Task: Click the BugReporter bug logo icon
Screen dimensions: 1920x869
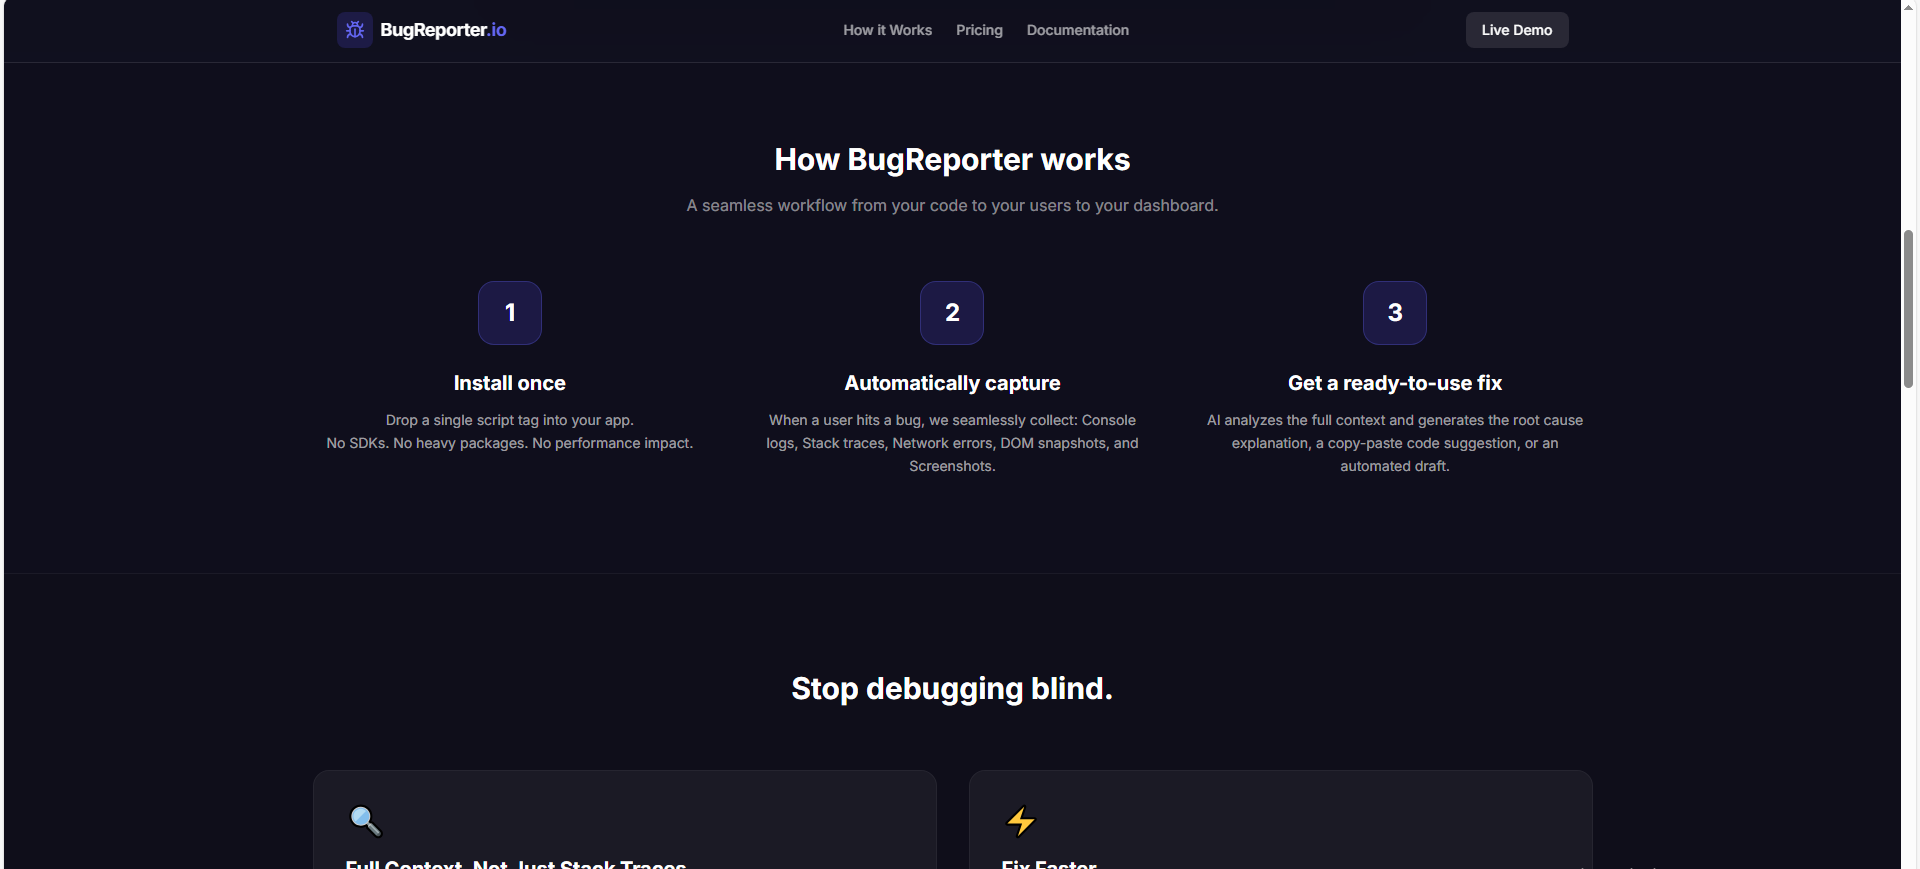Action: tap(355, 30)
